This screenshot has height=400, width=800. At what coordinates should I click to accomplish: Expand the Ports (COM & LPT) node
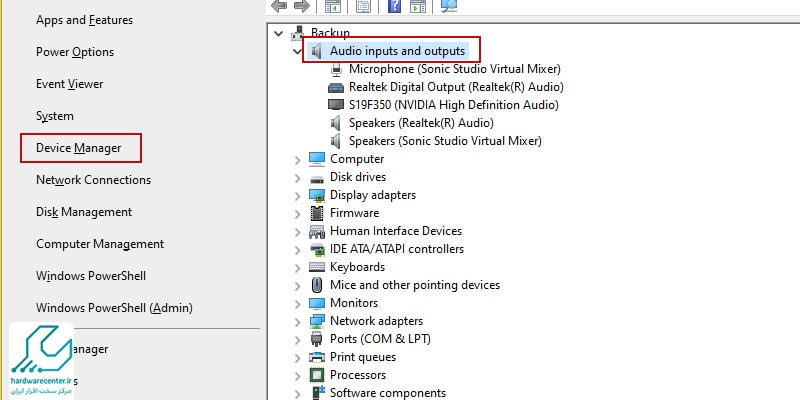coord(297,340)
